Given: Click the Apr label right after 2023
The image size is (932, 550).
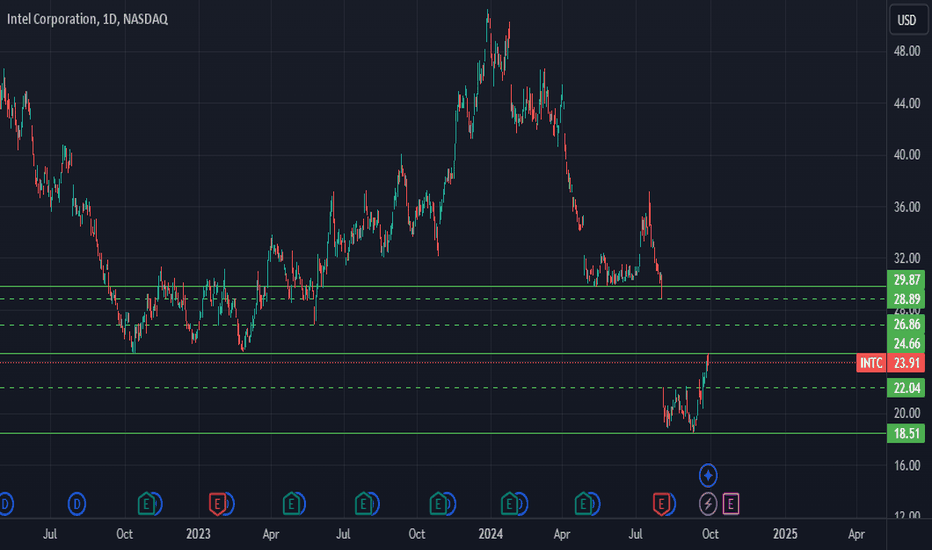Looking at the screenshot, I should click(270, 534).
